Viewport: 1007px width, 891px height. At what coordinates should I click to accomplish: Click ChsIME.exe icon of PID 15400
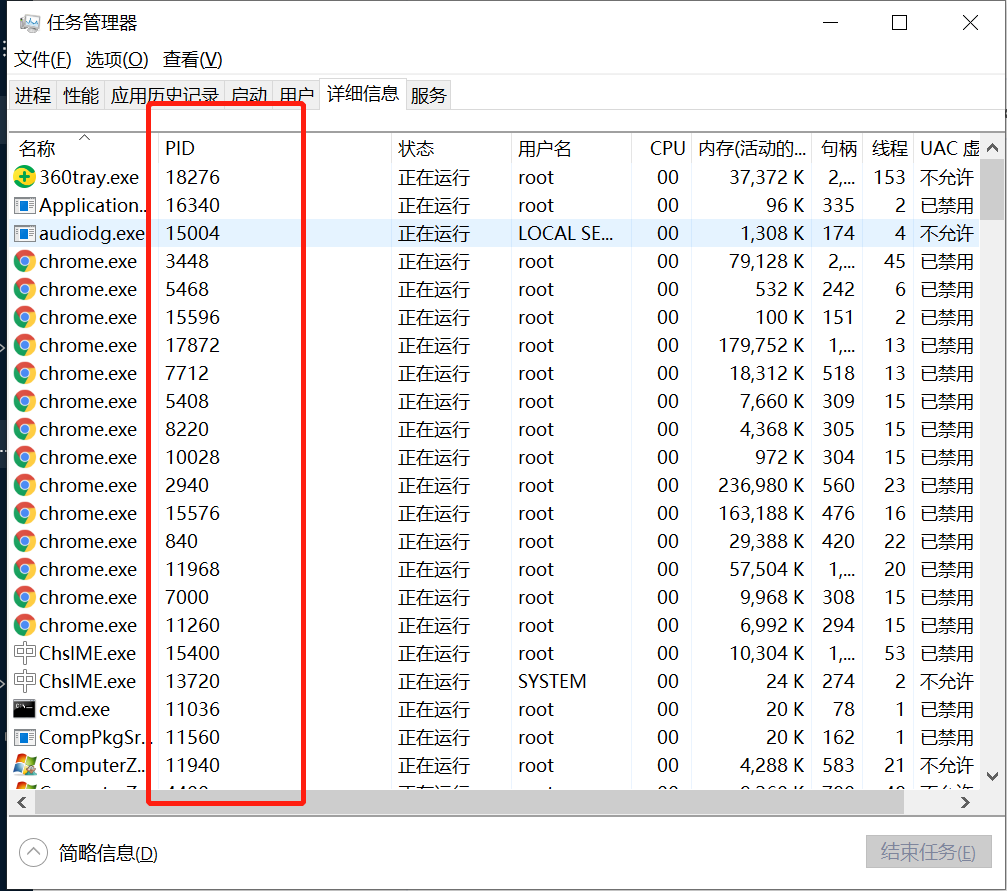click(24, 653)
